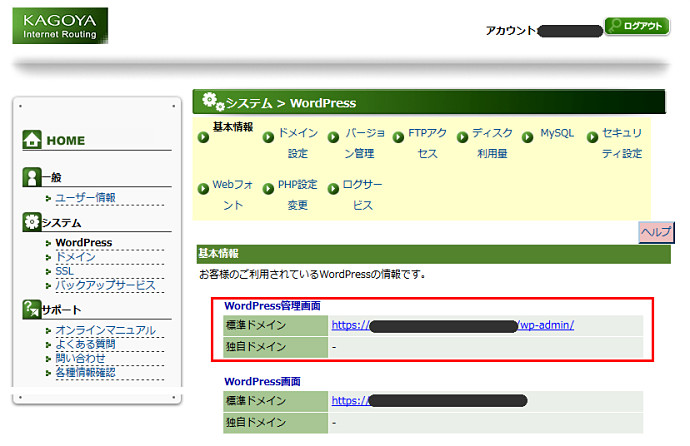The width and height of the screenshot is (690, 446).
Task: Click the サポート question mark icon
Action: coord(31,310)
